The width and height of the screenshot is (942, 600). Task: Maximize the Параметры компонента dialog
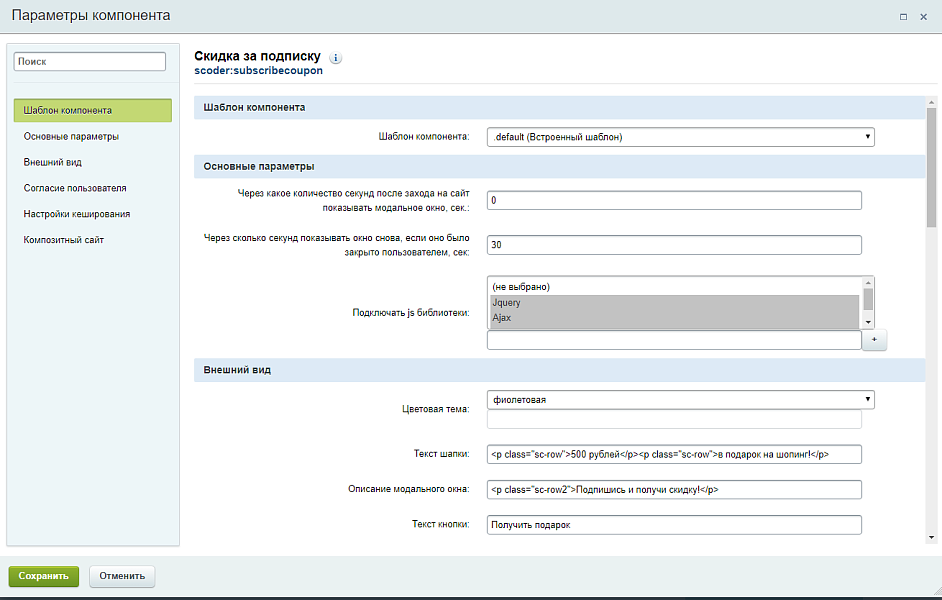click(903, 16)
